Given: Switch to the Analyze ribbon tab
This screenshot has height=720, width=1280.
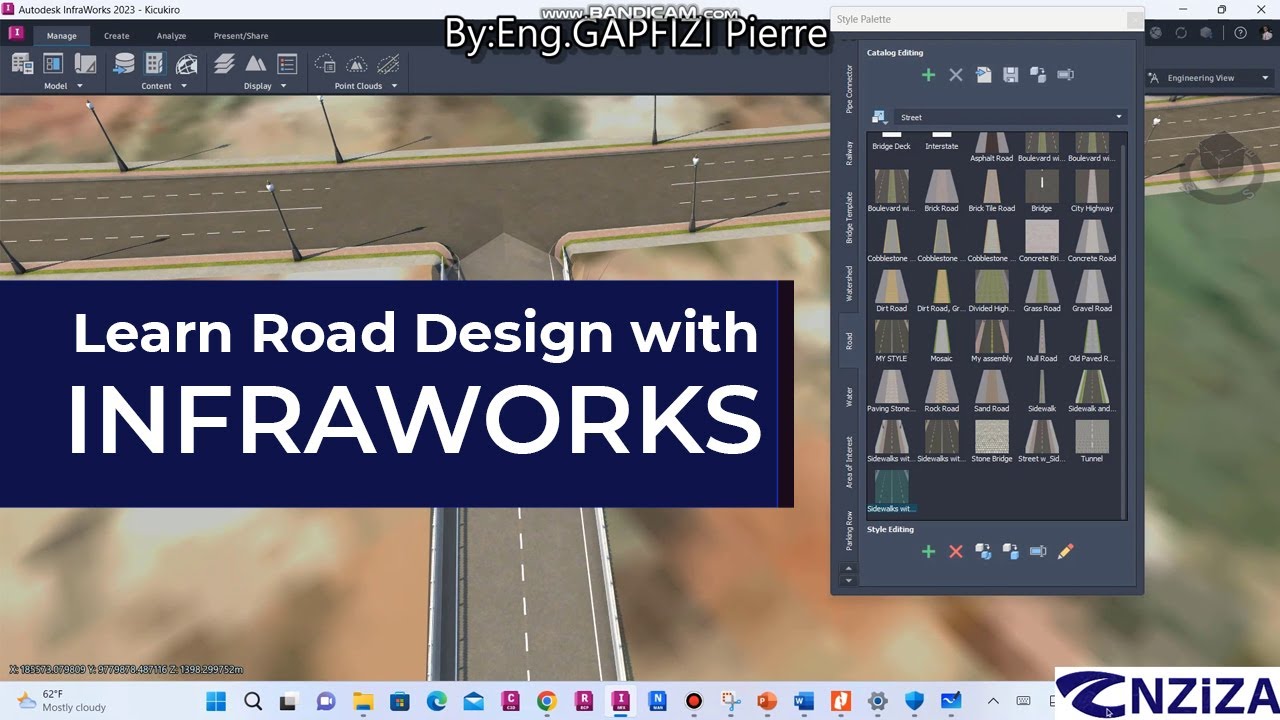Looking at the screenshot, I should coord(171,36).
